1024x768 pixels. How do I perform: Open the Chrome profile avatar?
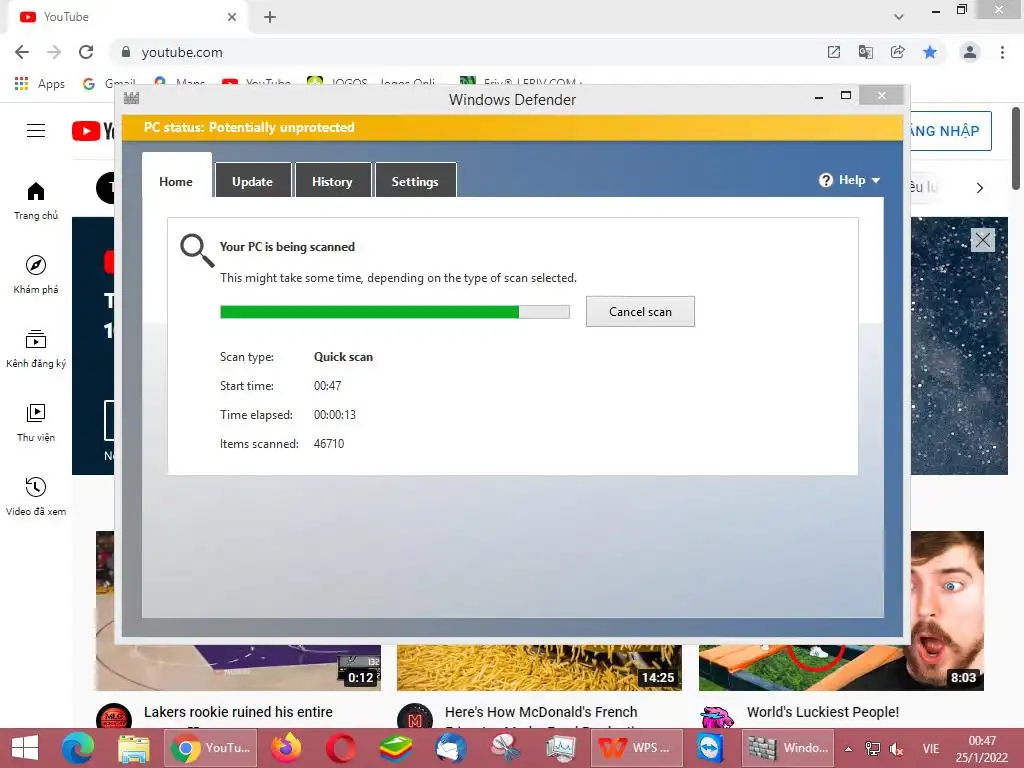click(x=970, y=52)
